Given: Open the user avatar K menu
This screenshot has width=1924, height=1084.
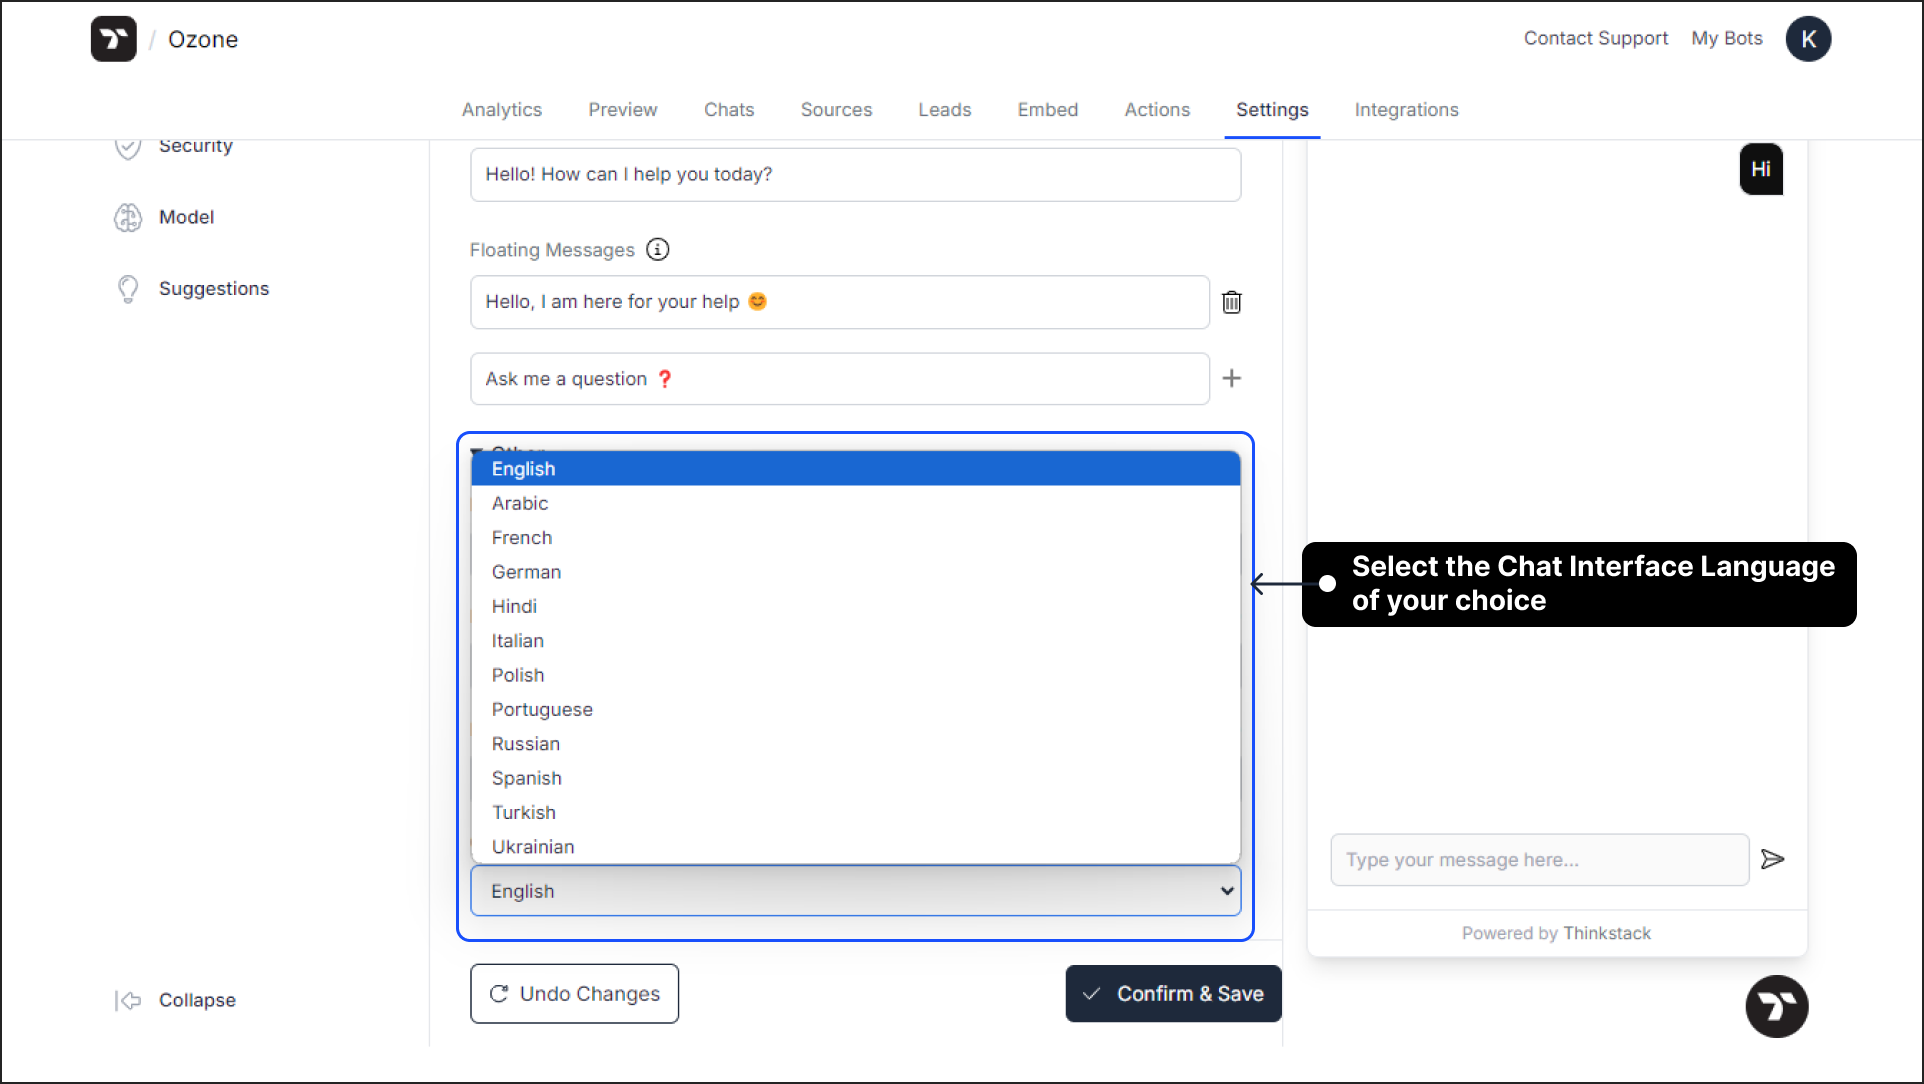Looking at the screenshot, I should click(x=1808, y=39).
